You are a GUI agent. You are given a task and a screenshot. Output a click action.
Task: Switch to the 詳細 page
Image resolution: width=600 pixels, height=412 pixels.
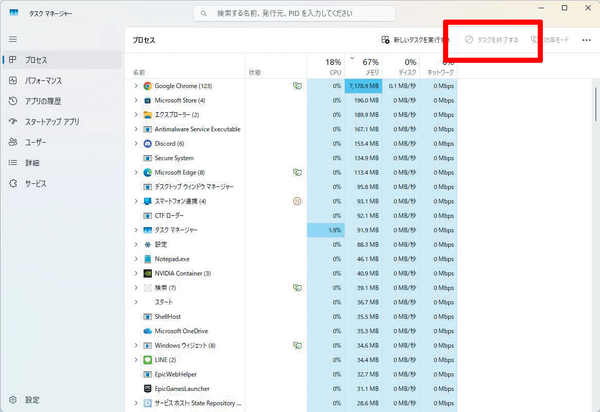(x=62, y=163)
